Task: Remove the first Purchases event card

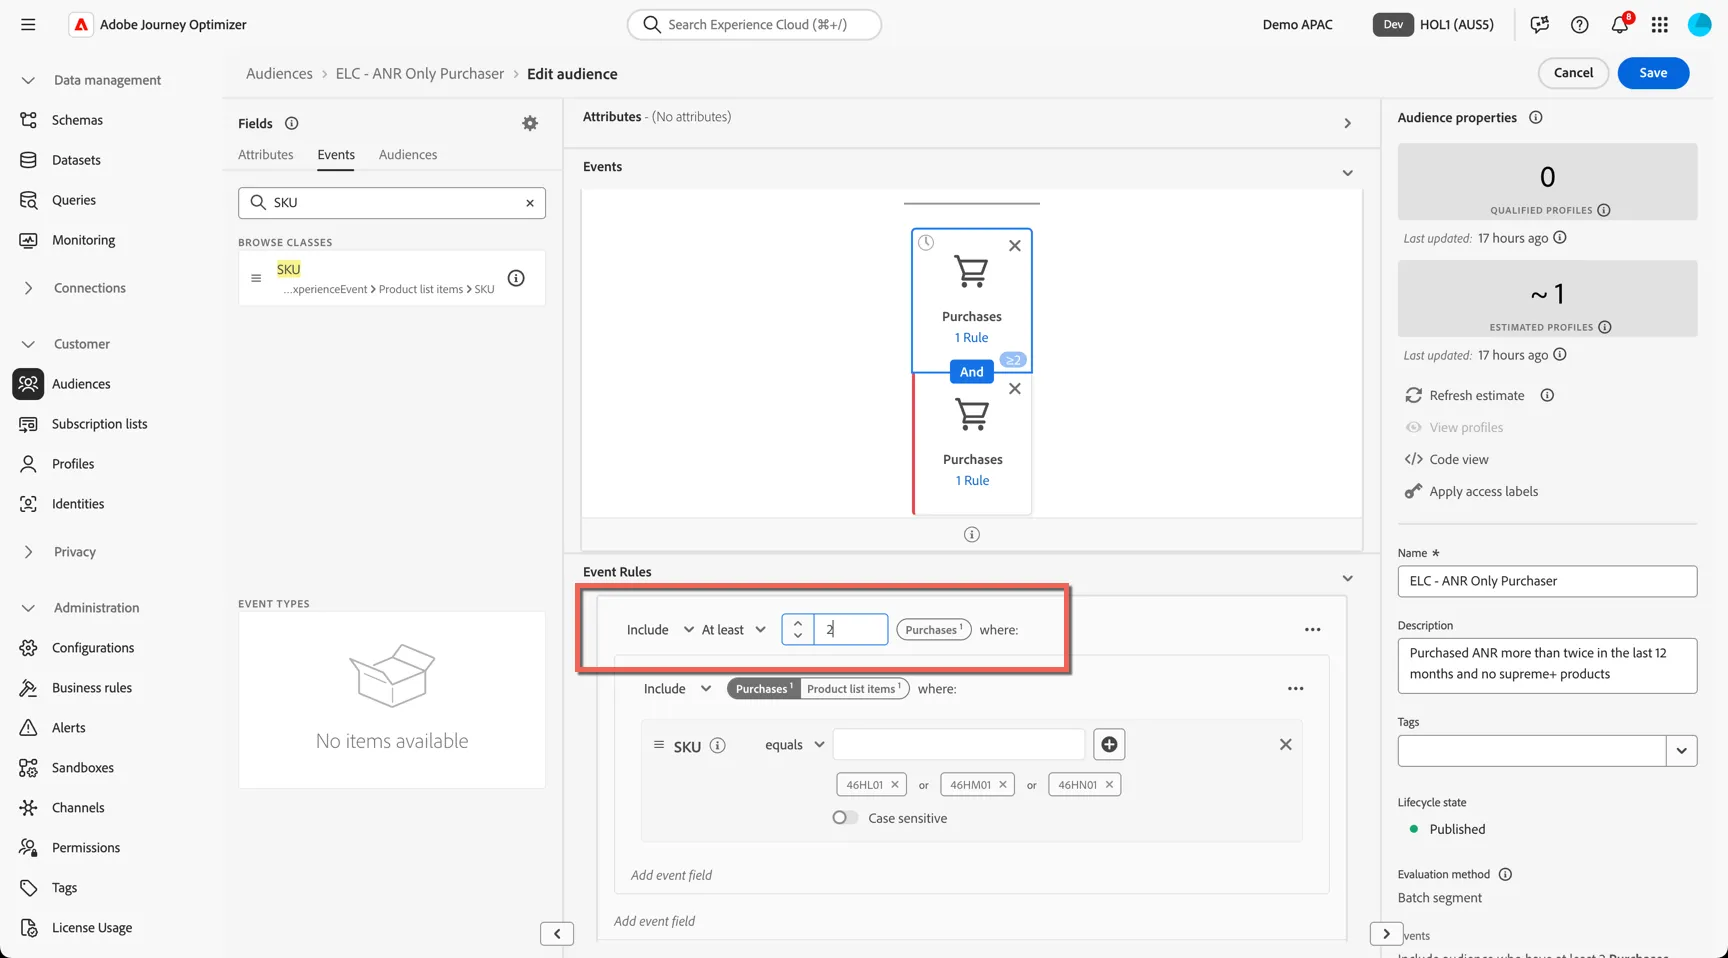Action: 1015,246
